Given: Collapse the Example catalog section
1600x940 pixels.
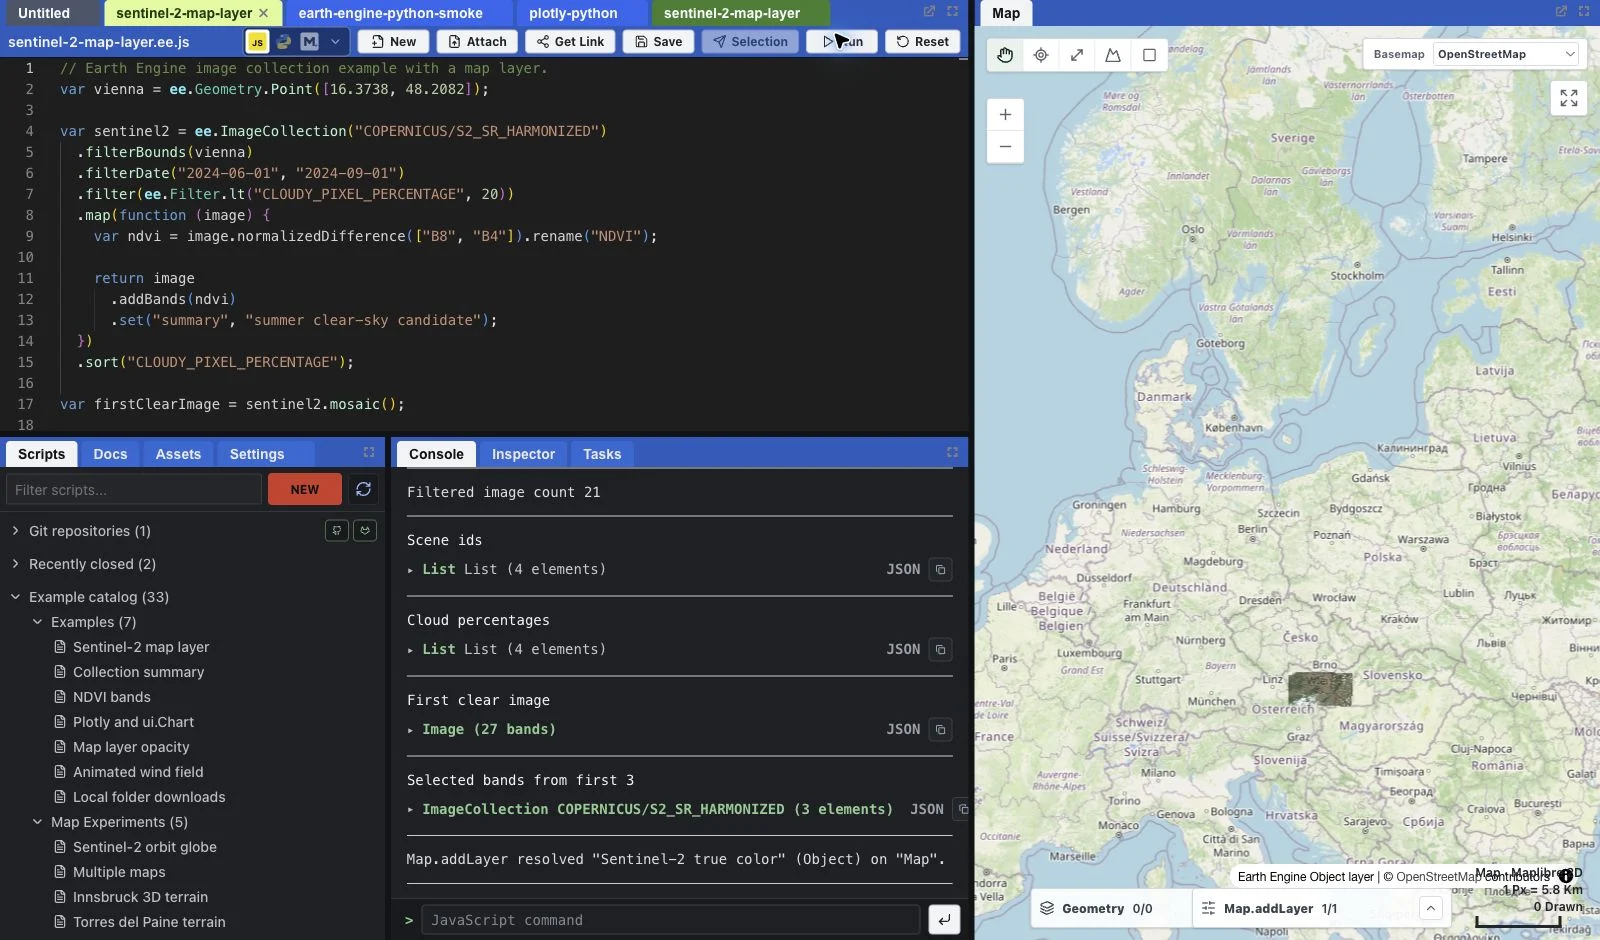Looking at the screenshot, I should (15, 597).
